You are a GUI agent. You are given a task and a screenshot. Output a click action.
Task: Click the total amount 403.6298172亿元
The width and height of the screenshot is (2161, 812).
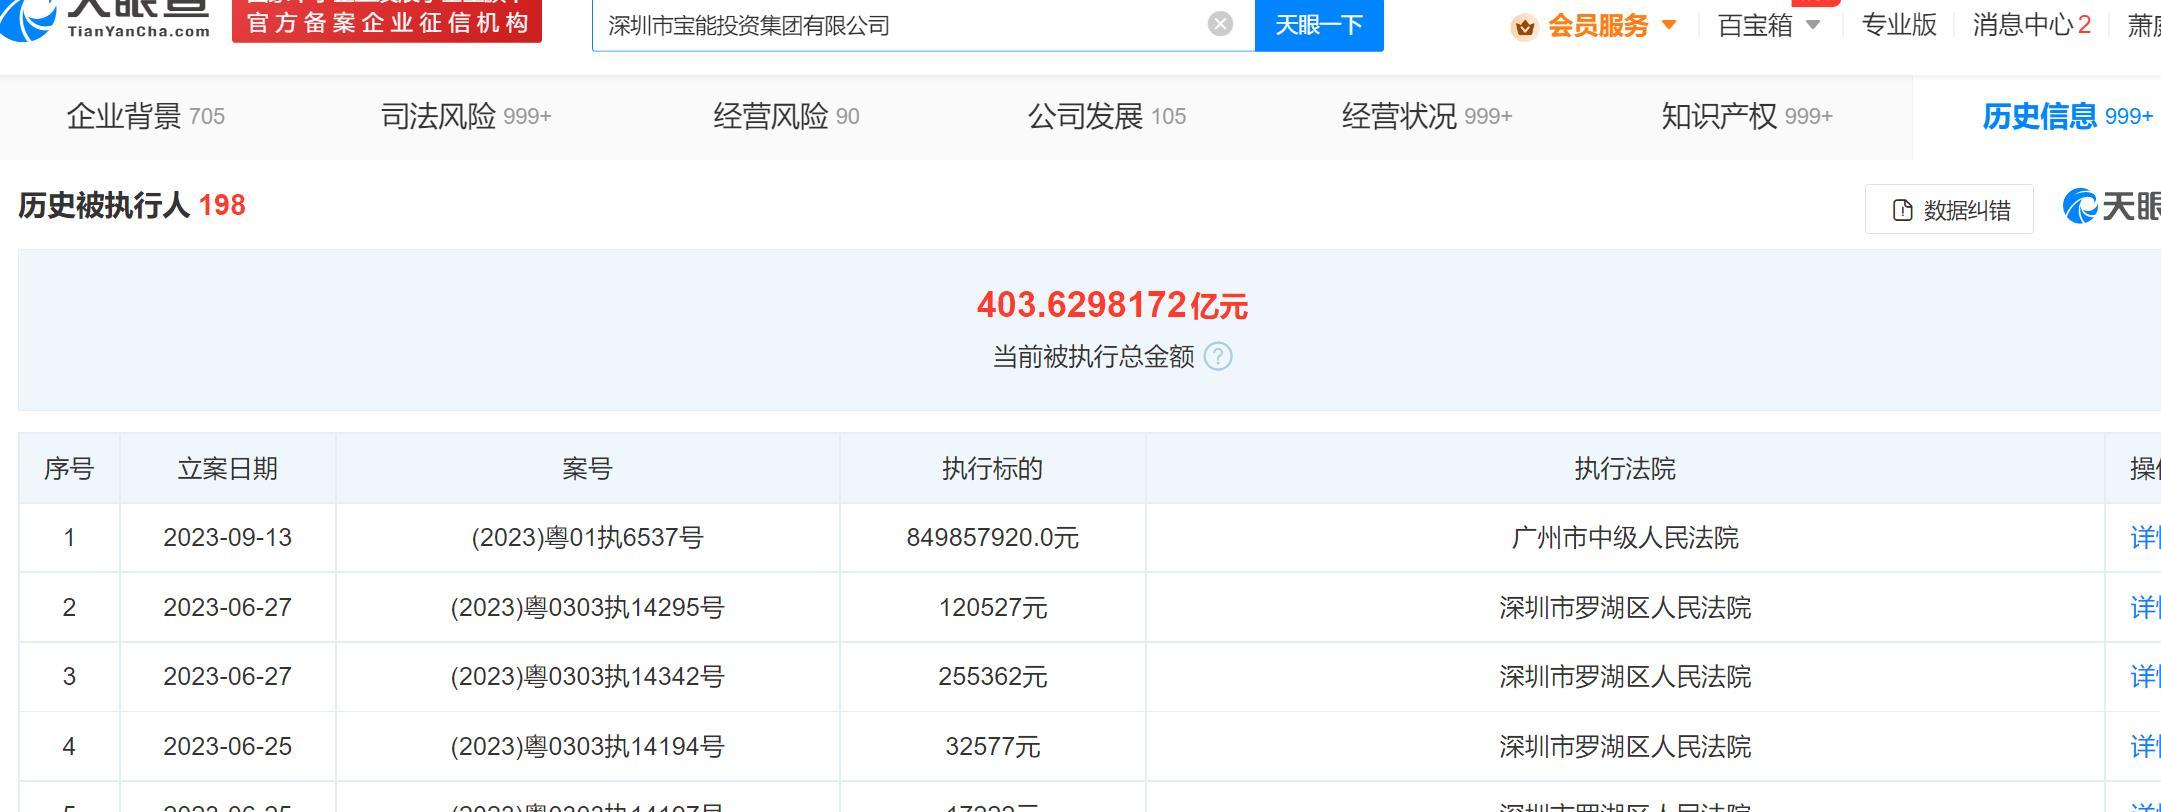[x=1112, y=305]
